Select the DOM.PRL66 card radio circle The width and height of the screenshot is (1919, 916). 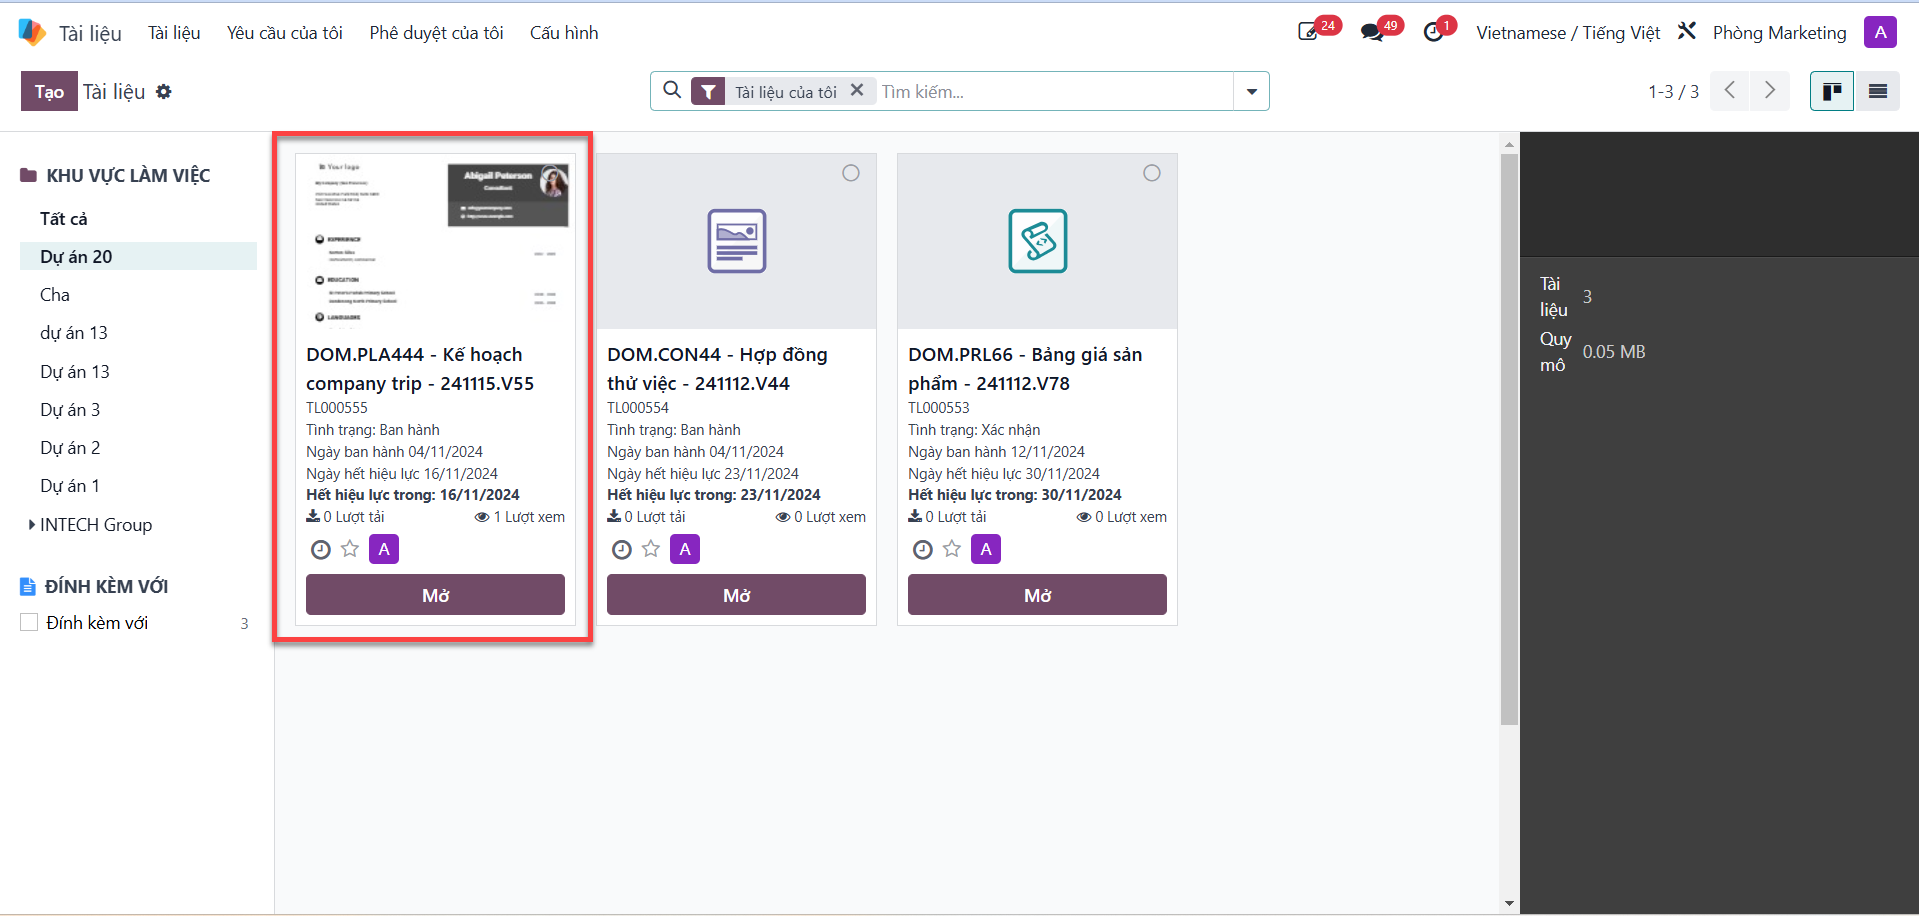pos(1152,173)
